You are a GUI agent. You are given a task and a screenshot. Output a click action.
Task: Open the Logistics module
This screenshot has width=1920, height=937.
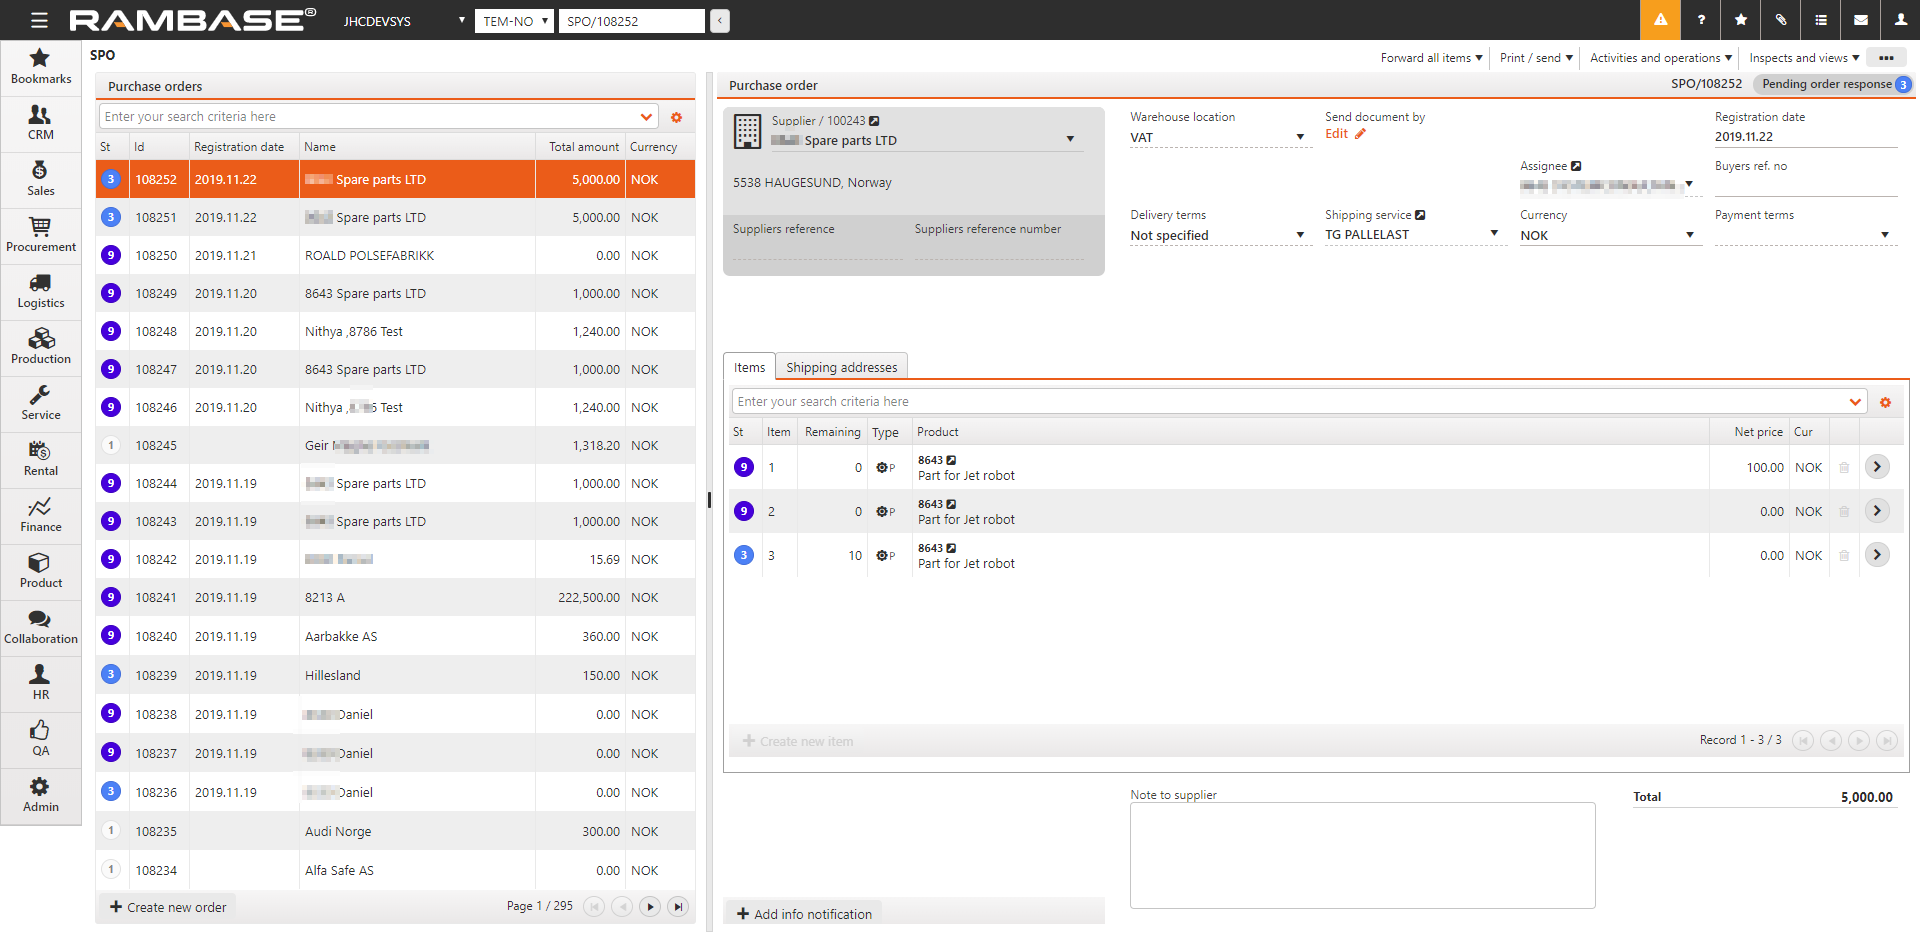(40, 291)
